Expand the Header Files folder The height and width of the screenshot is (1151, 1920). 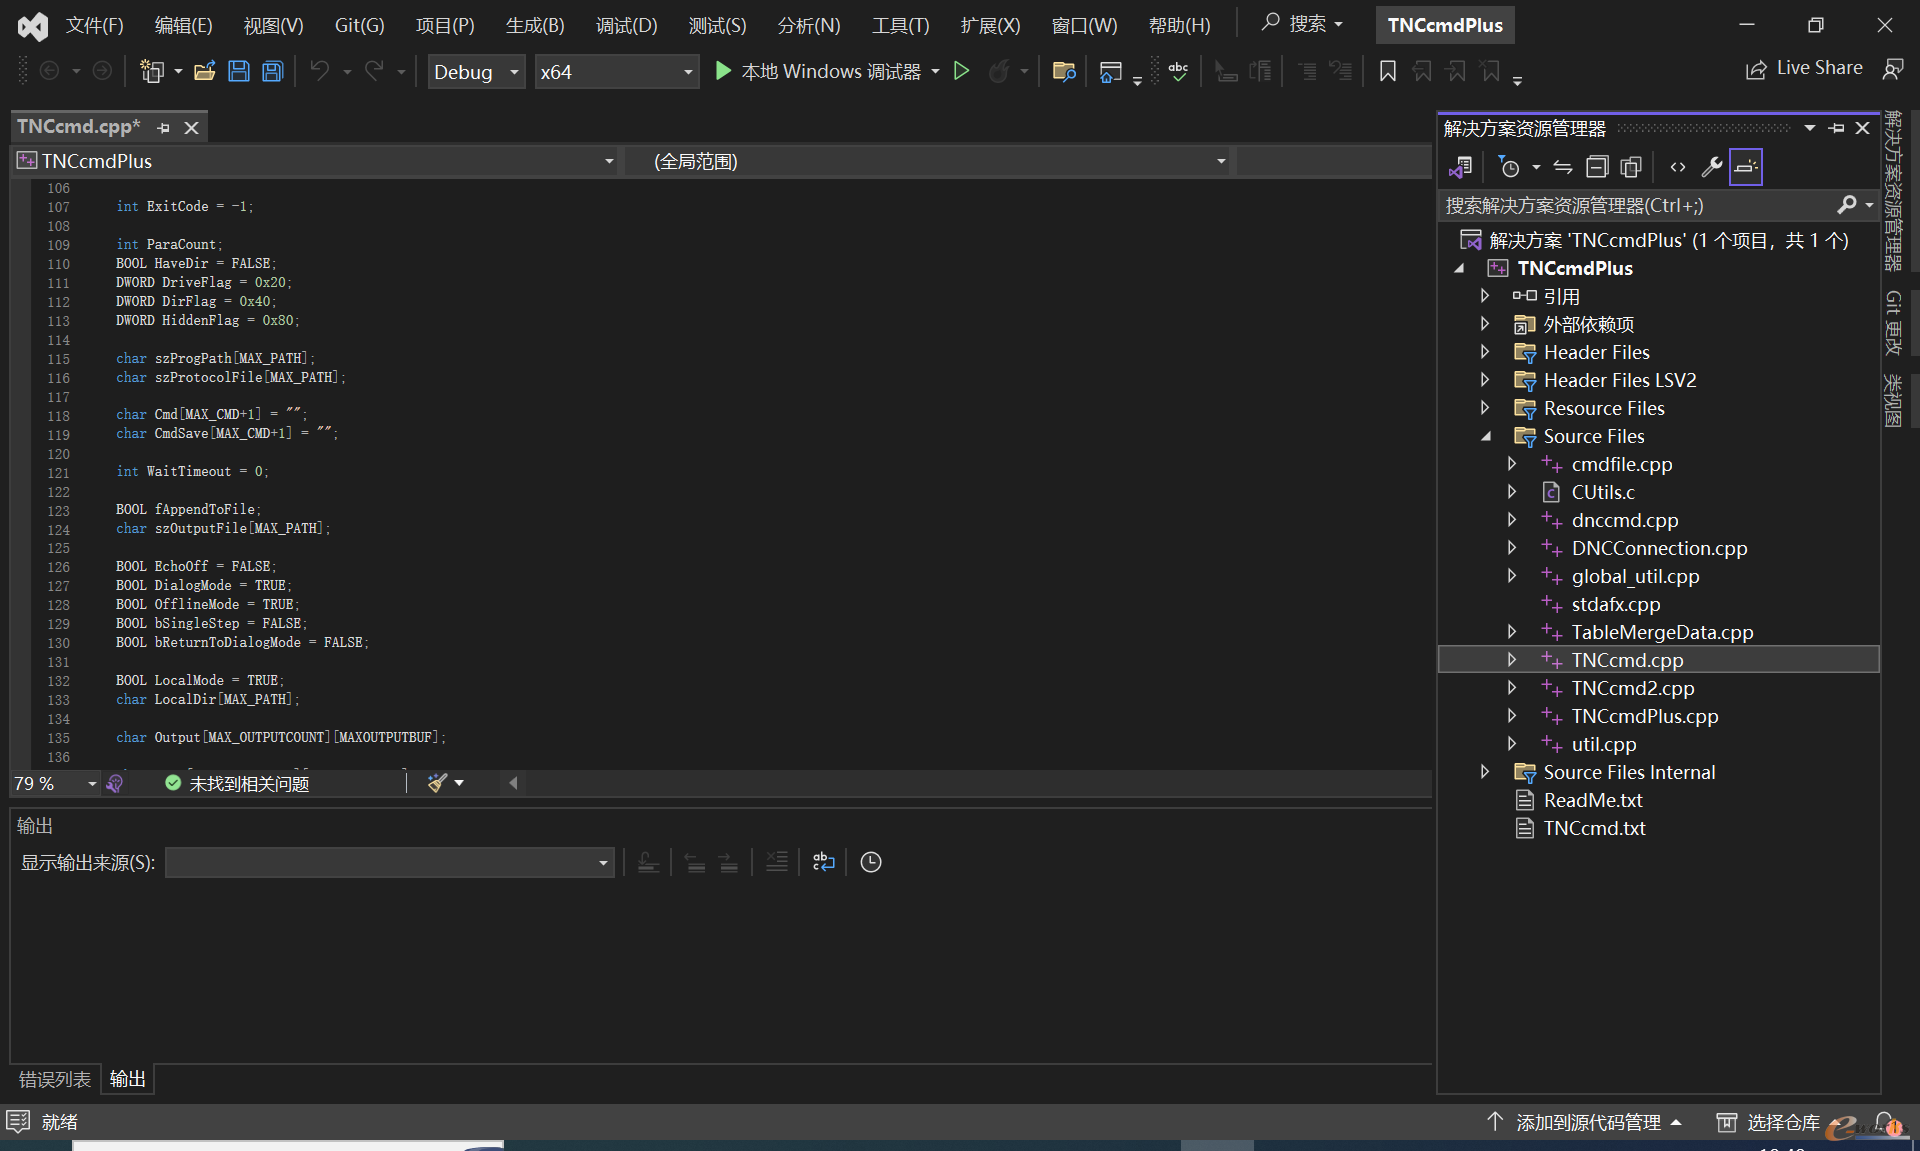[x=1485, y=352]
